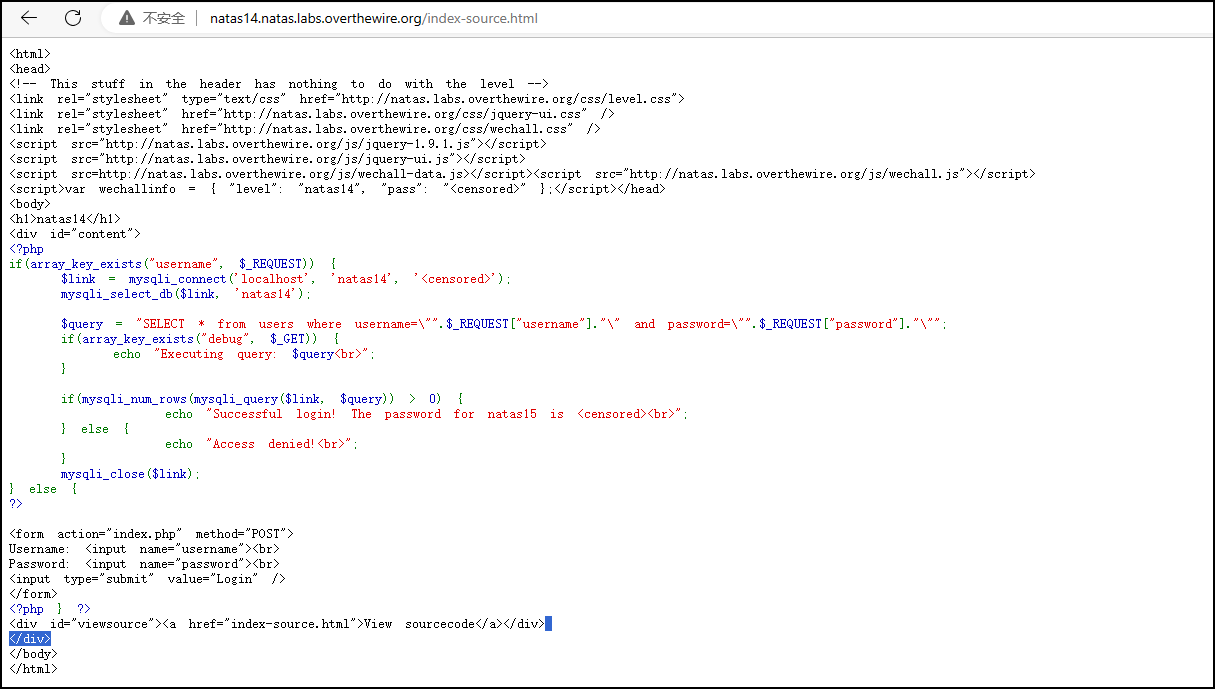Go back with the browser back arrow
1215x689 pixels.
(x=29, y=18)
